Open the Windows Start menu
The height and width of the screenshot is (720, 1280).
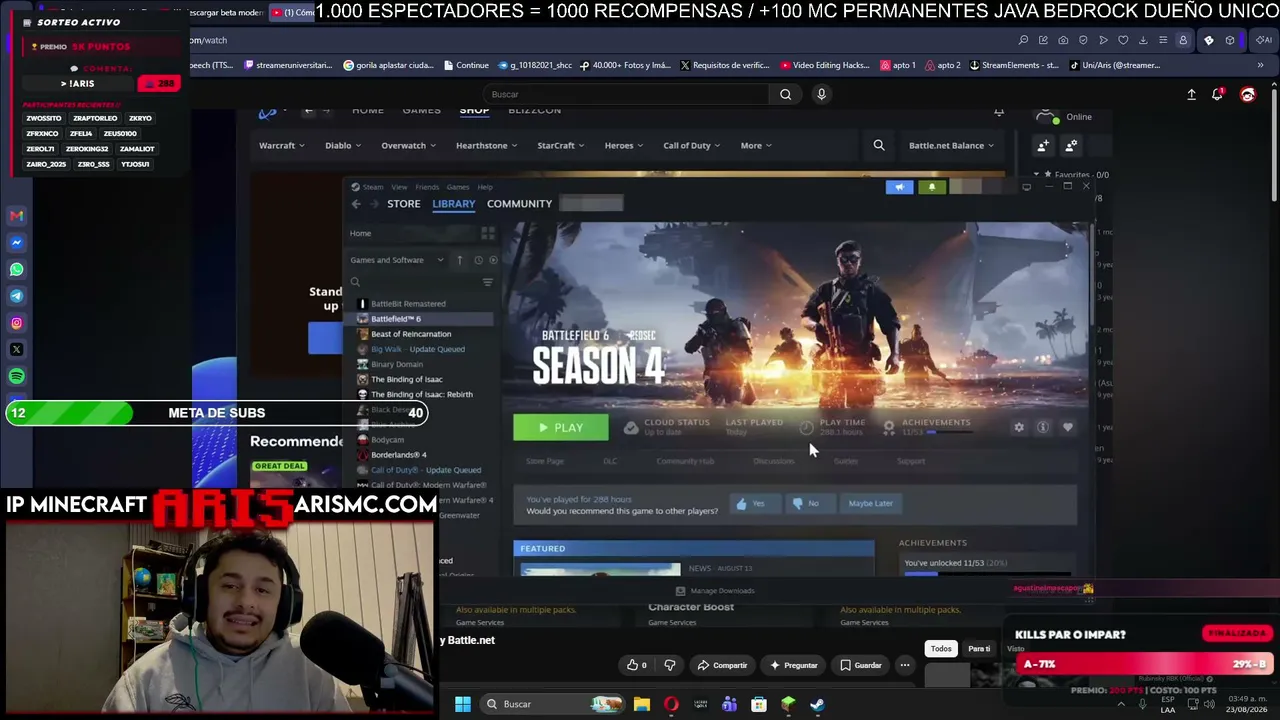463,704
